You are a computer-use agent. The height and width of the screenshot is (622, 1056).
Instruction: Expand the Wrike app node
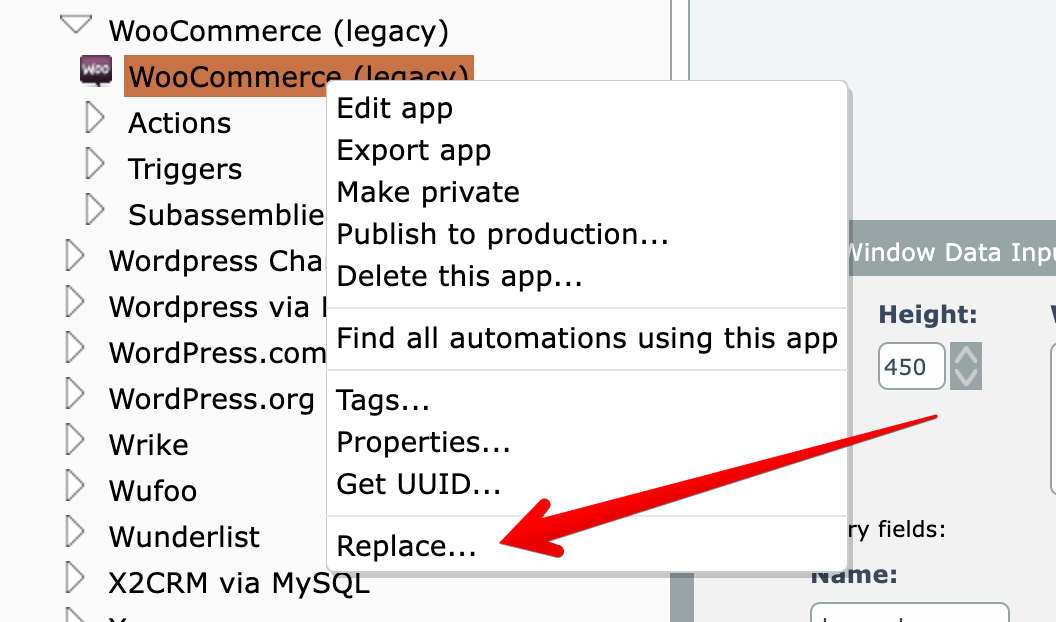click(75, 441)
